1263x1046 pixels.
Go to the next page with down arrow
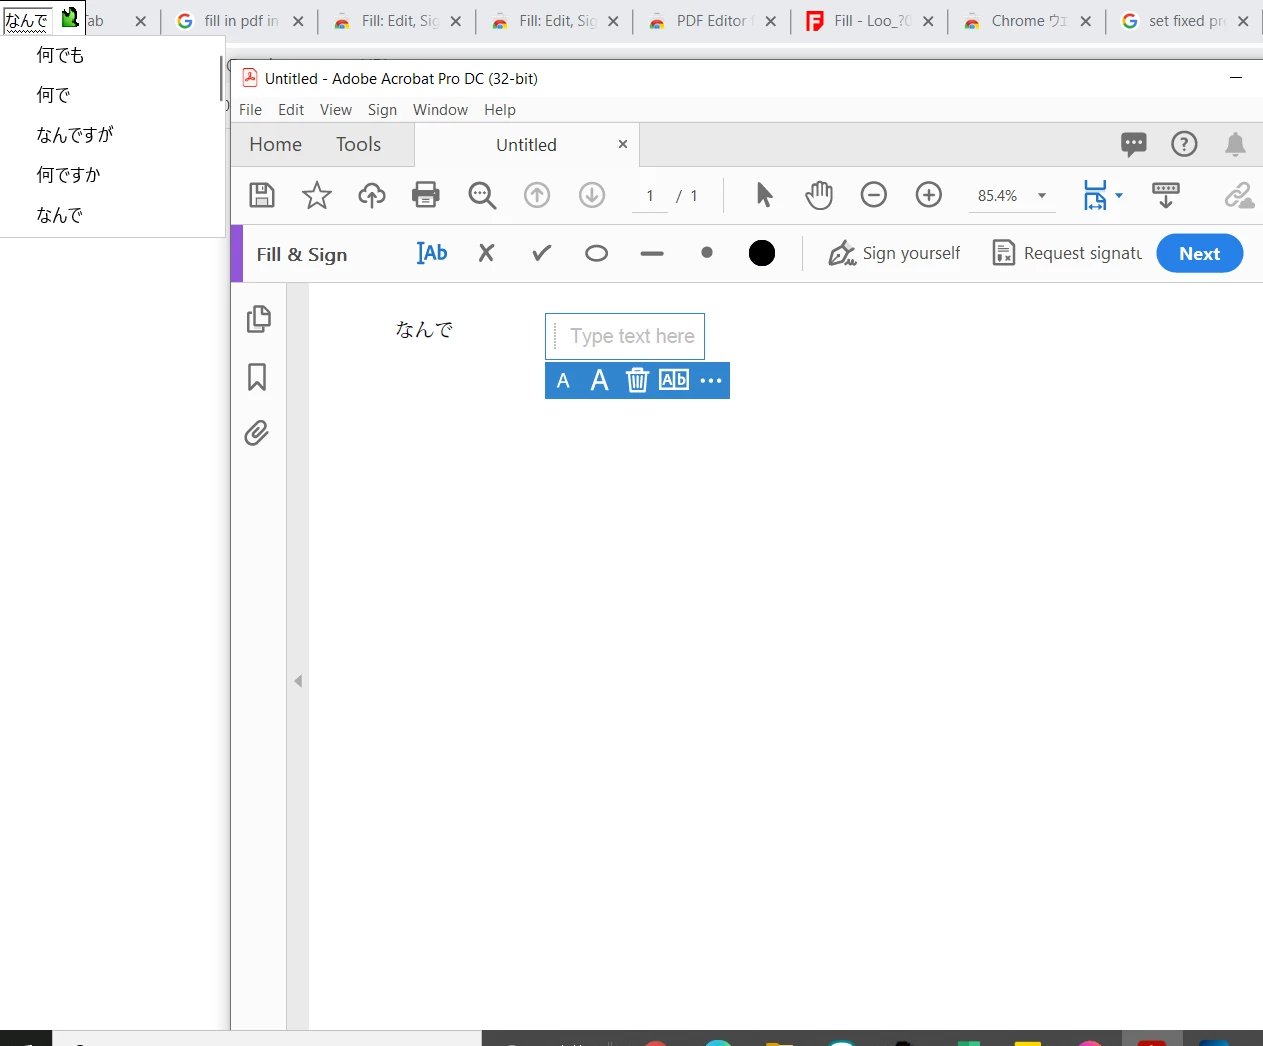(592, 195)
